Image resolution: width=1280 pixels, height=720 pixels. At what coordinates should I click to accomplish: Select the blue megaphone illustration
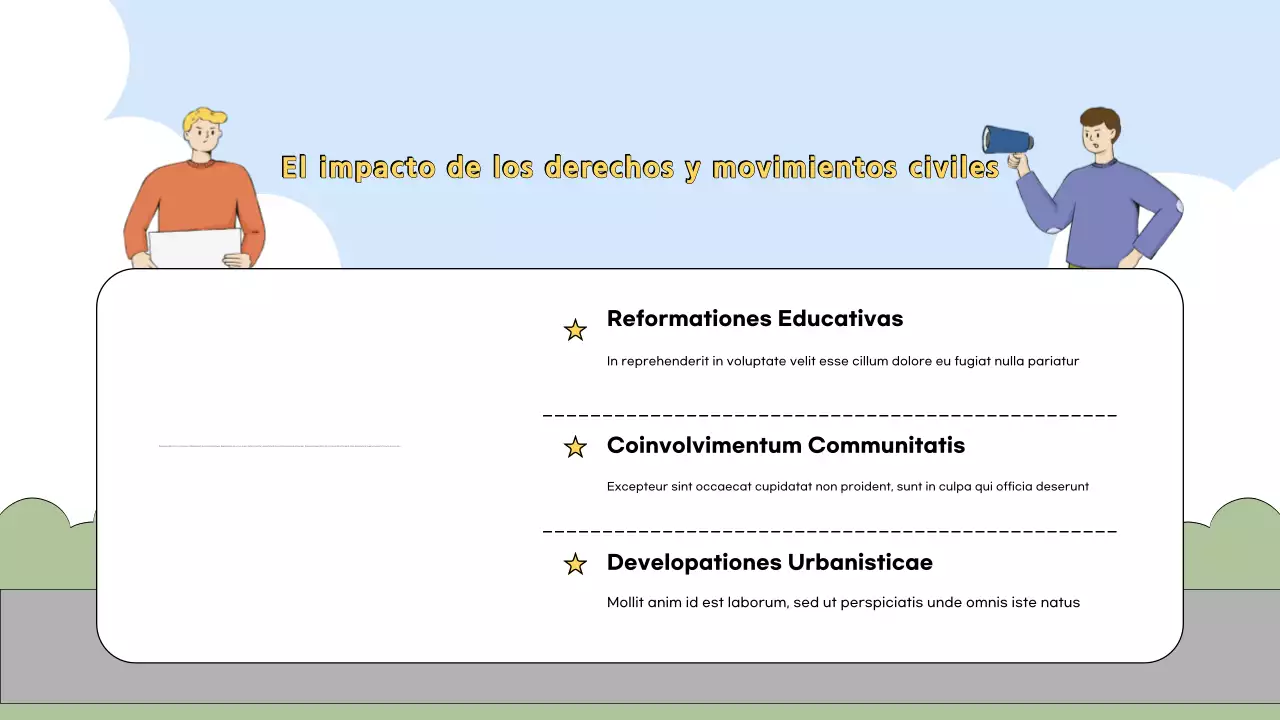[1007, 140]
